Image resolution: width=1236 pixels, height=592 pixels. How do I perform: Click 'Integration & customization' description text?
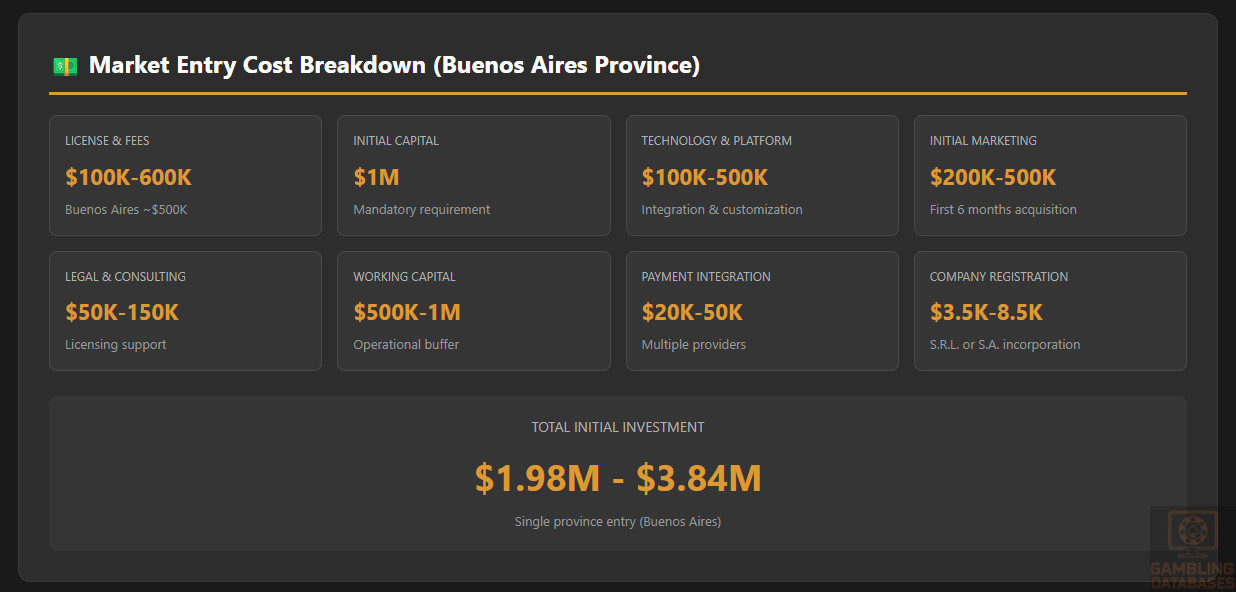coord(721,210)
